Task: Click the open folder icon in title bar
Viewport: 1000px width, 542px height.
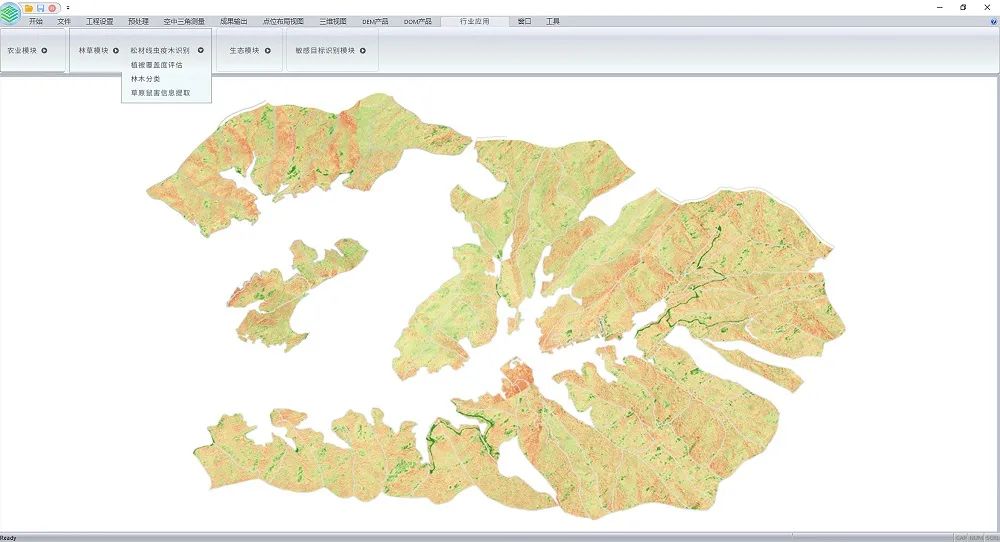Action: [29, 7]
